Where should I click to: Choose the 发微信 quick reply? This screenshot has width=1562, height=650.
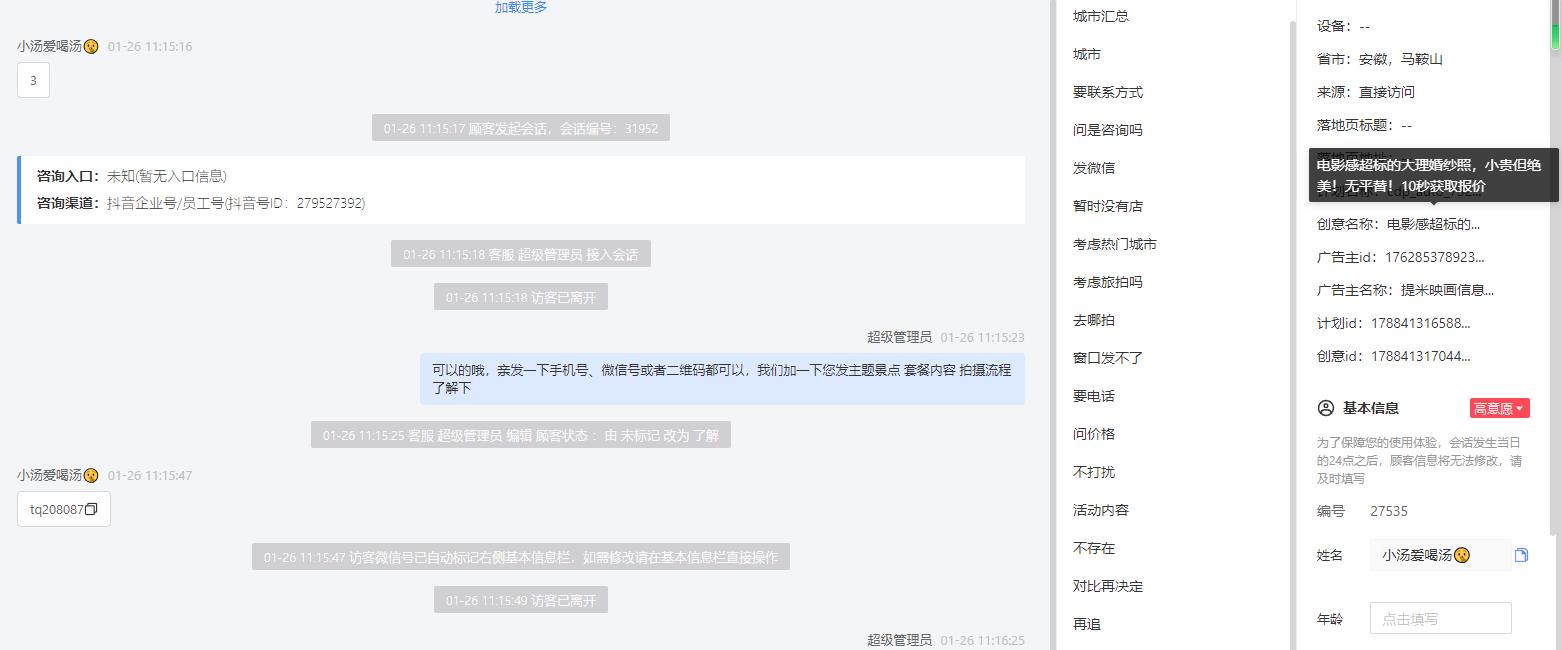tap(1094, 168)
